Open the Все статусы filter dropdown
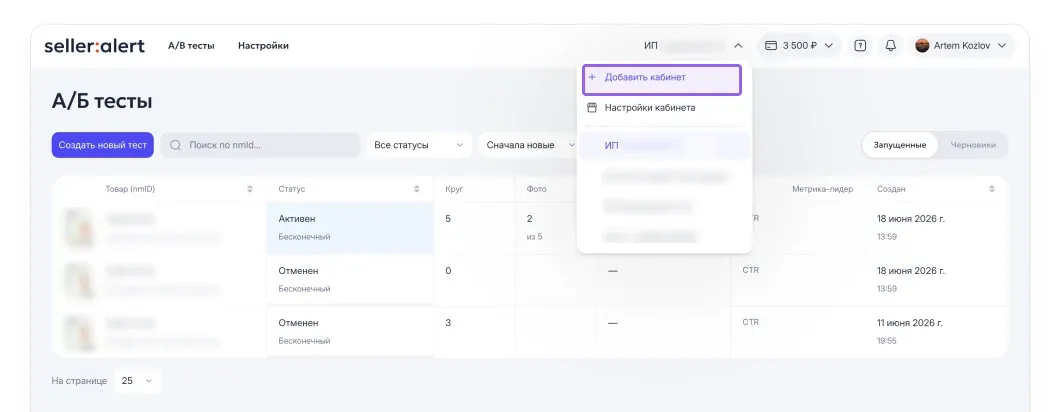The height and width of the screenshot is (412, 1060). (419, 145)
